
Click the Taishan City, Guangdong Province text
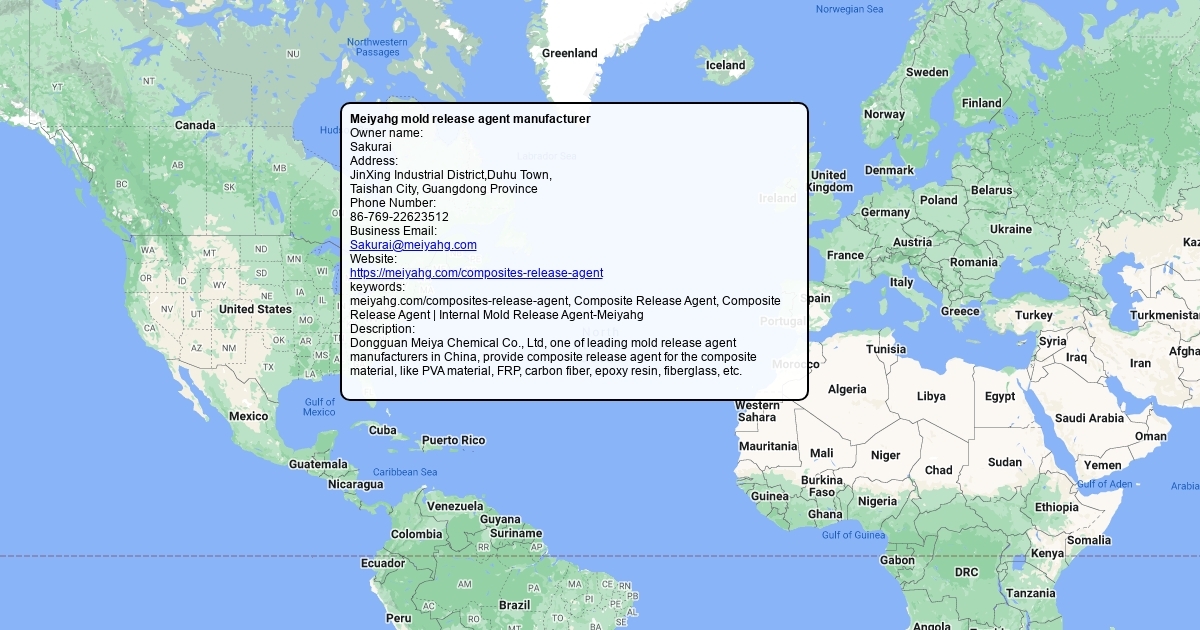(x=444, y=189)
